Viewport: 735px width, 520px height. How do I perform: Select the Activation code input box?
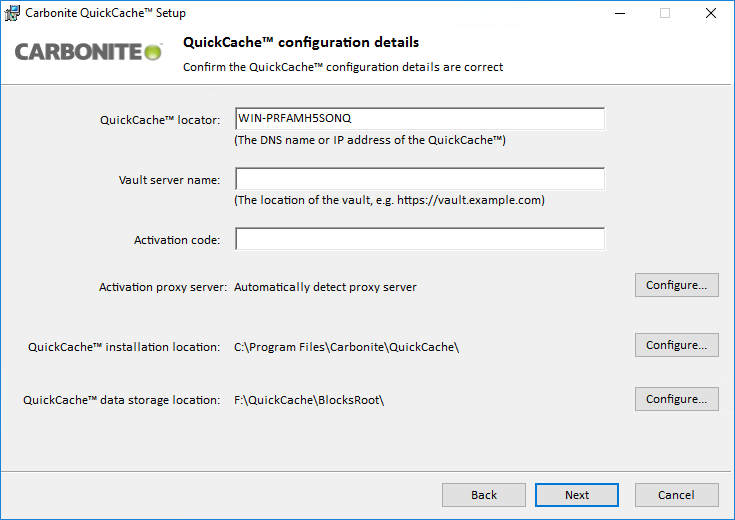click(x=419, y=239)
